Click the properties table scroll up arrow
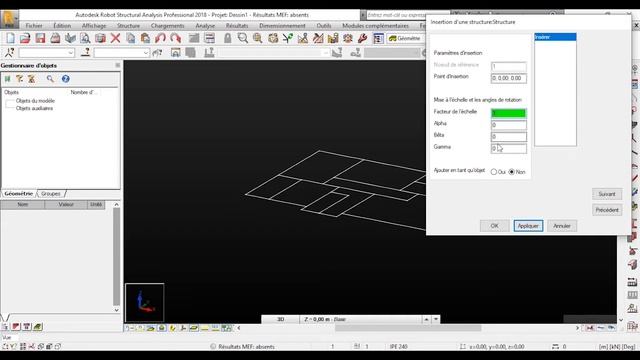Image resolution: width=640 pixels, height=360 pixels. click(x=116, y=204)
